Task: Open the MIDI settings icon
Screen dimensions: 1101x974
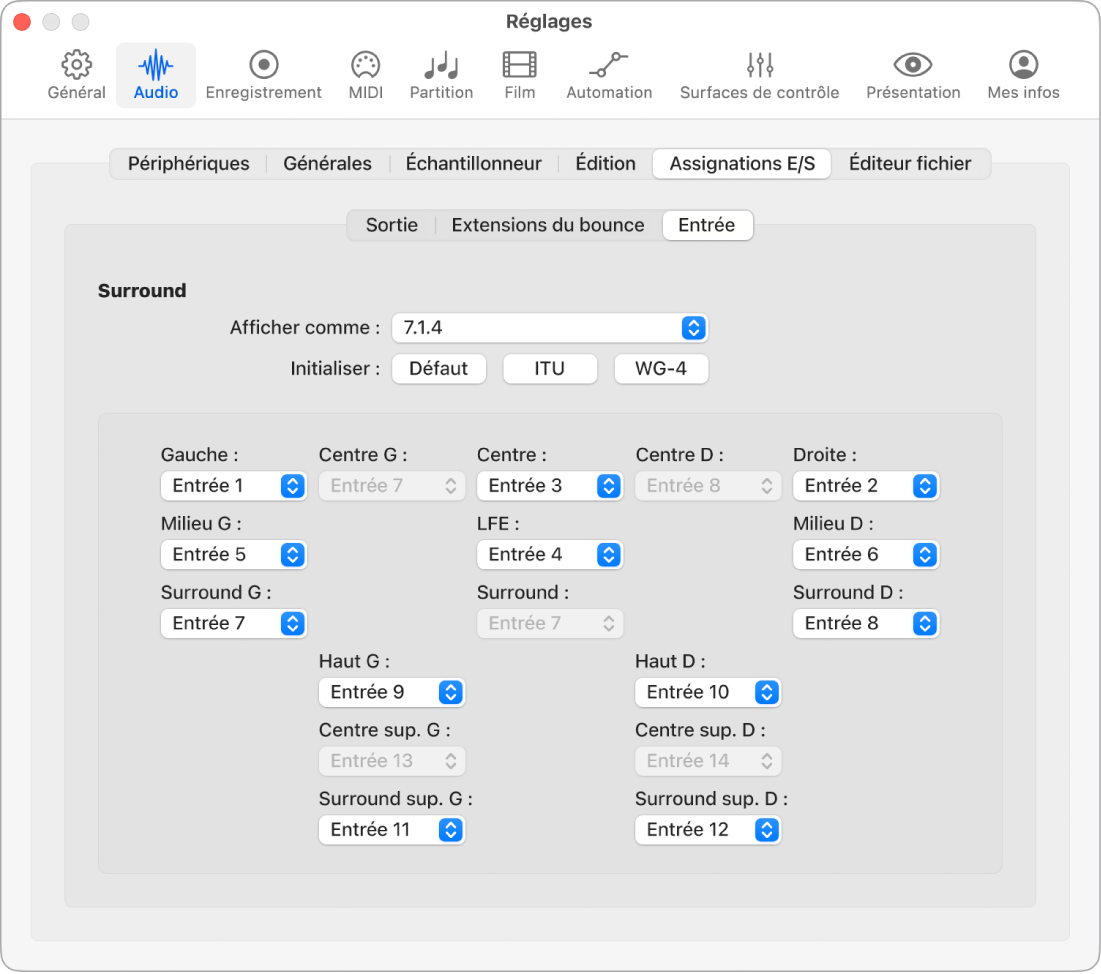Action: coord(365,65)
